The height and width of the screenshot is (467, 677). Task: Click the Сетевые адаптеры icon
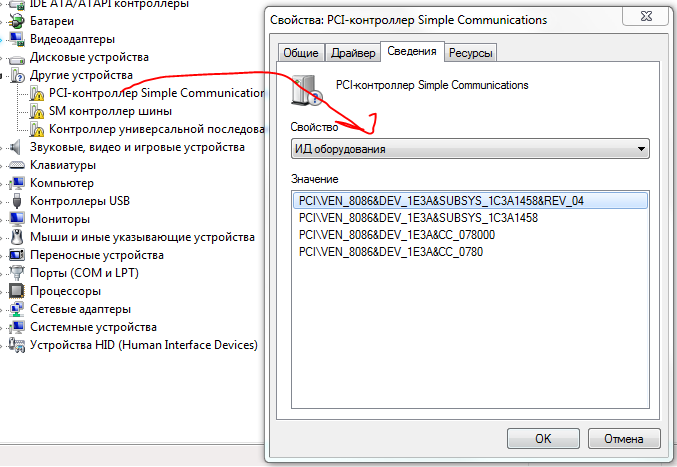(17, 309)
